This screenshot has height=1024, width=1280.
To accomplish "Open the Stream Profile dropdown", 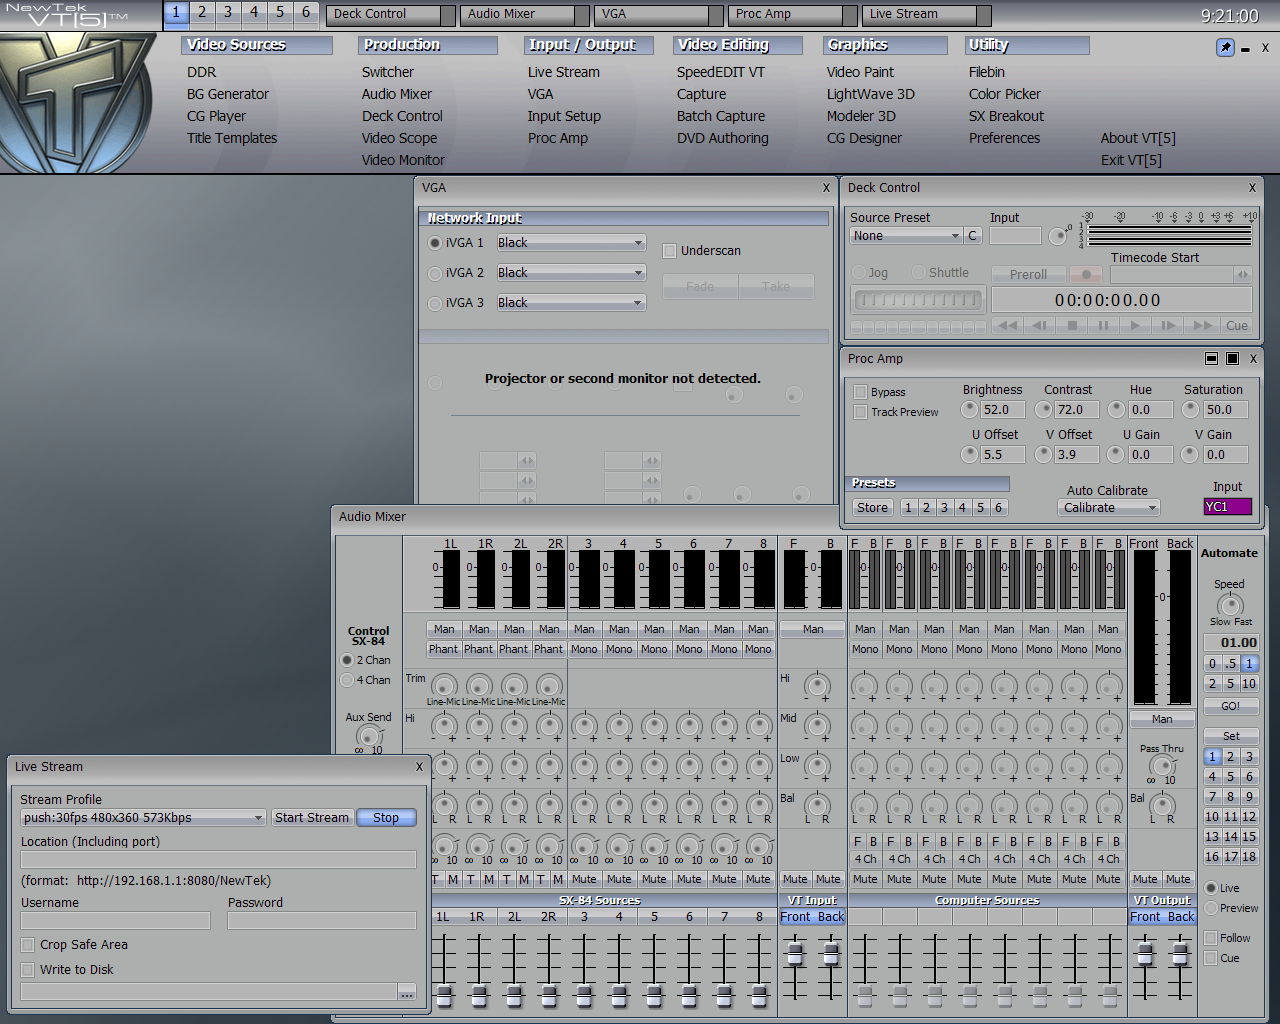I will pos(143,818).
